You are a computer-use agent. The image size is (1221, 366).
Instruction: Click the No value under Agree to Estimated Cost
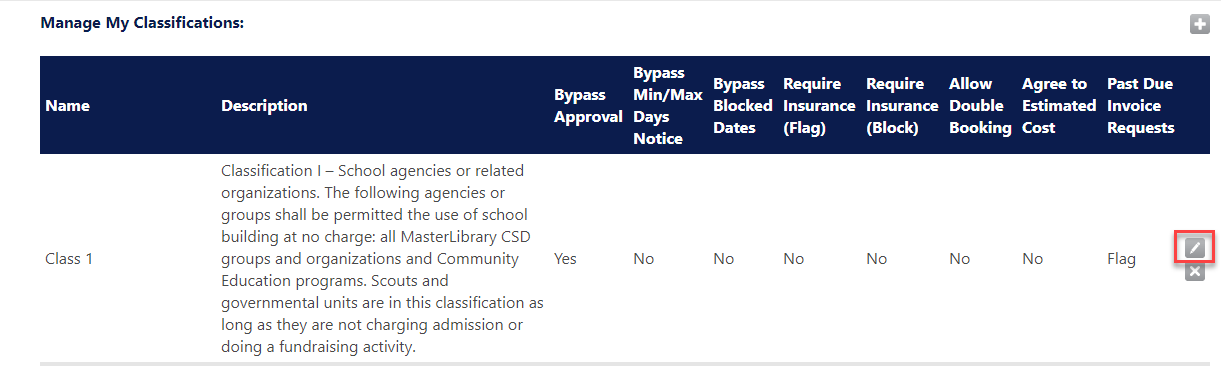click(x=1032, y=259)
